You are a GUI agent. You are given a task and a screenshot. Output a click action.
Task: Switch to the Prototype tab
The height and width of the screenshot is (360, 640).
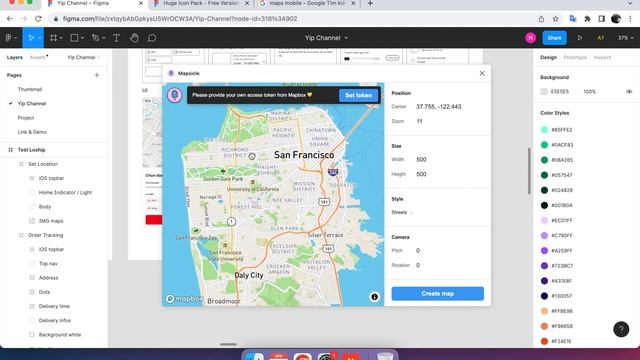click(575, 58)
